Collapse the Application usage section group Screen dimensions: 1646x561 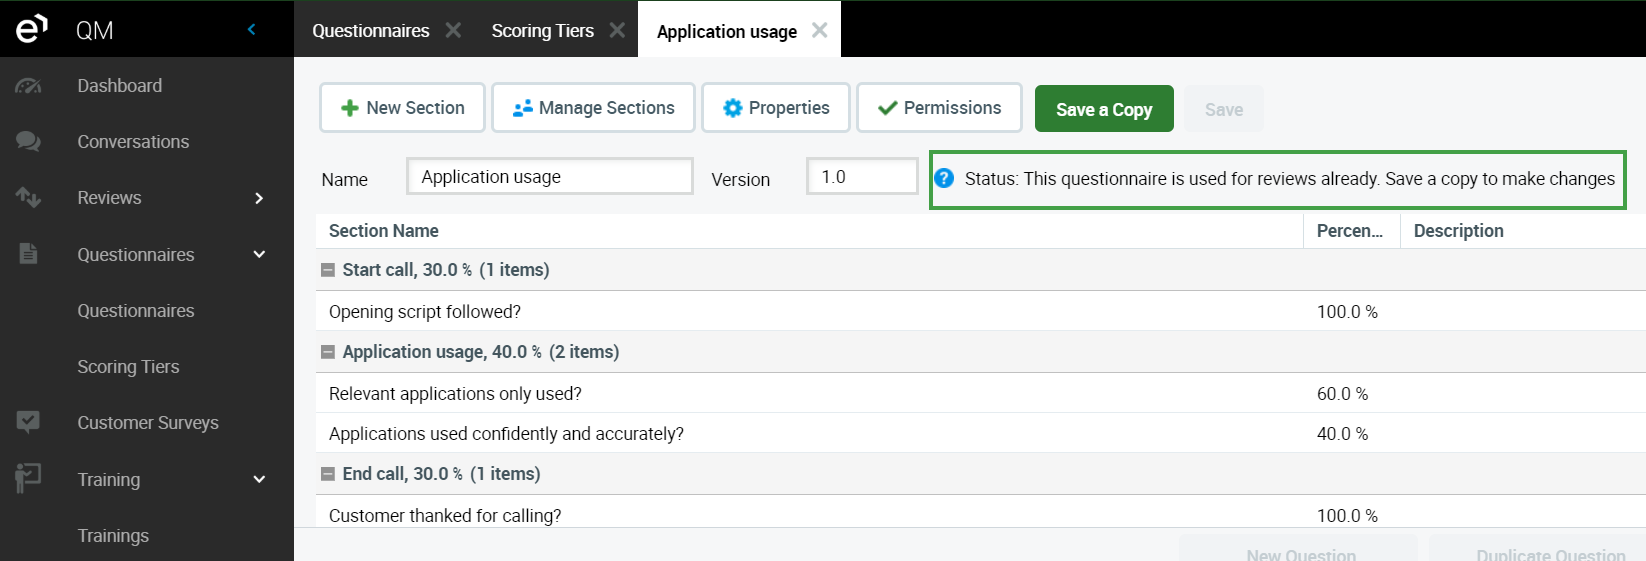pyautogui.click(x=327, y=352)
